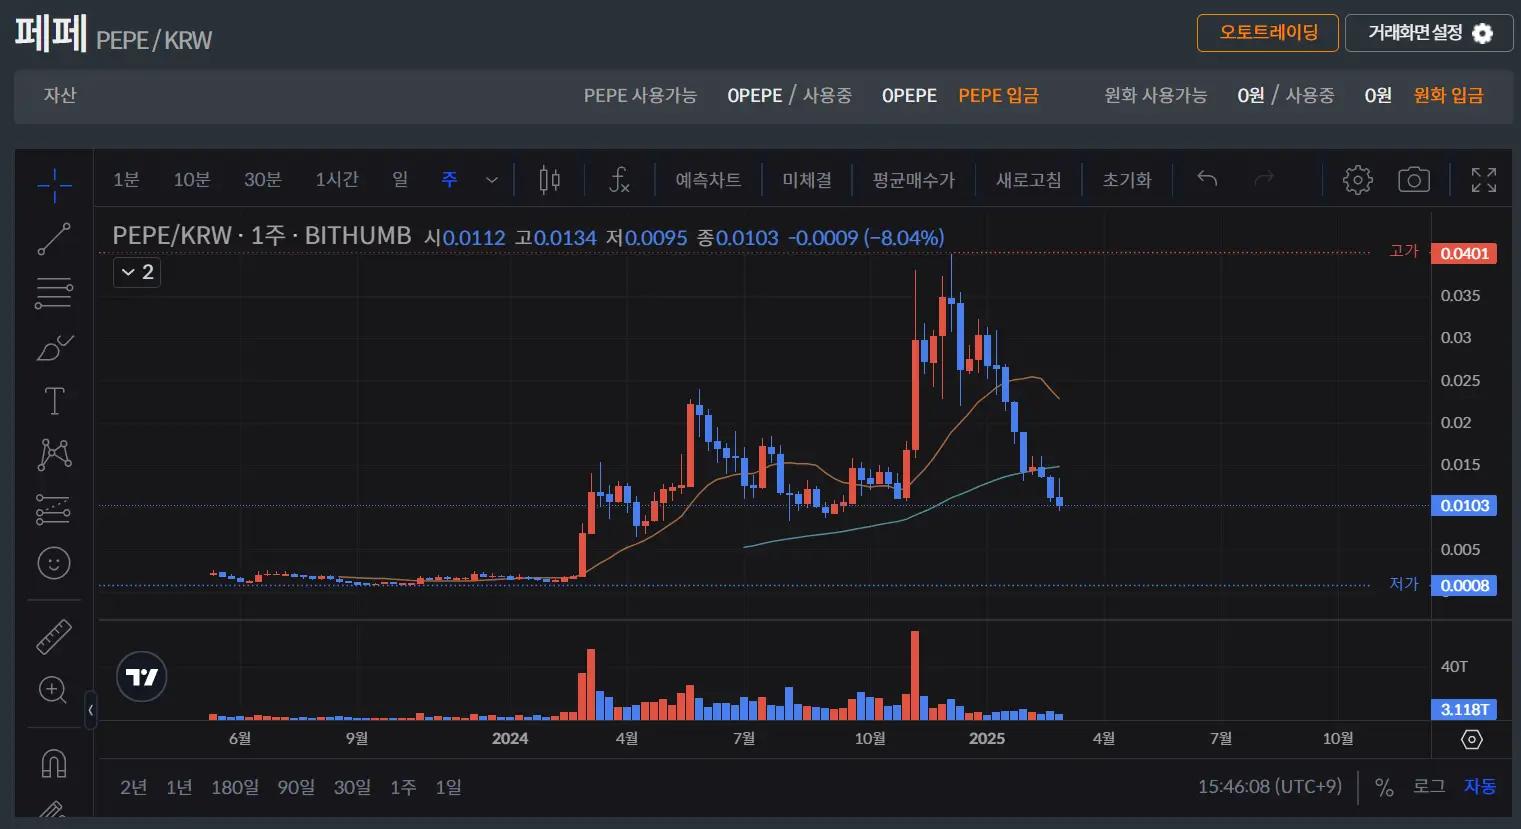Click the 예측차트 button
Viewport: 1521px width, 829px height.
[x=708, y=180]
